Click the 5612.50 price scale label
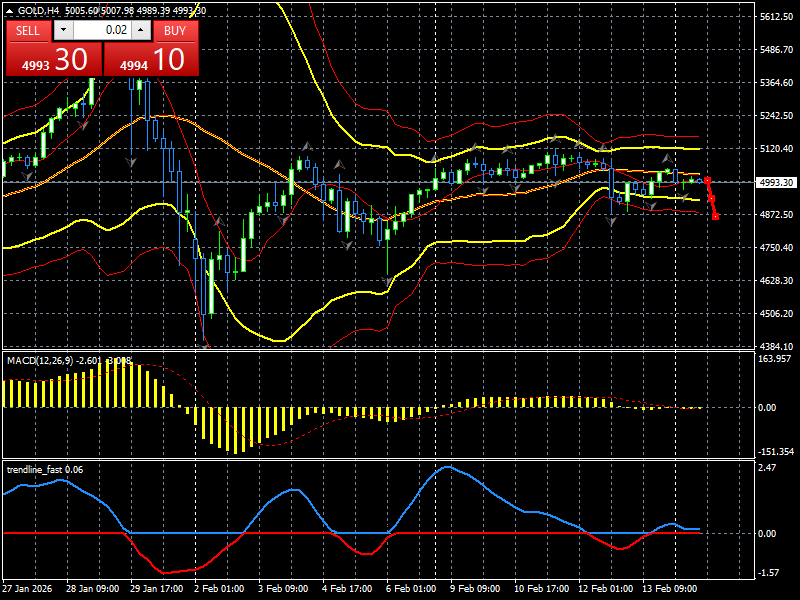800x600 pixels. coord(776,17)
